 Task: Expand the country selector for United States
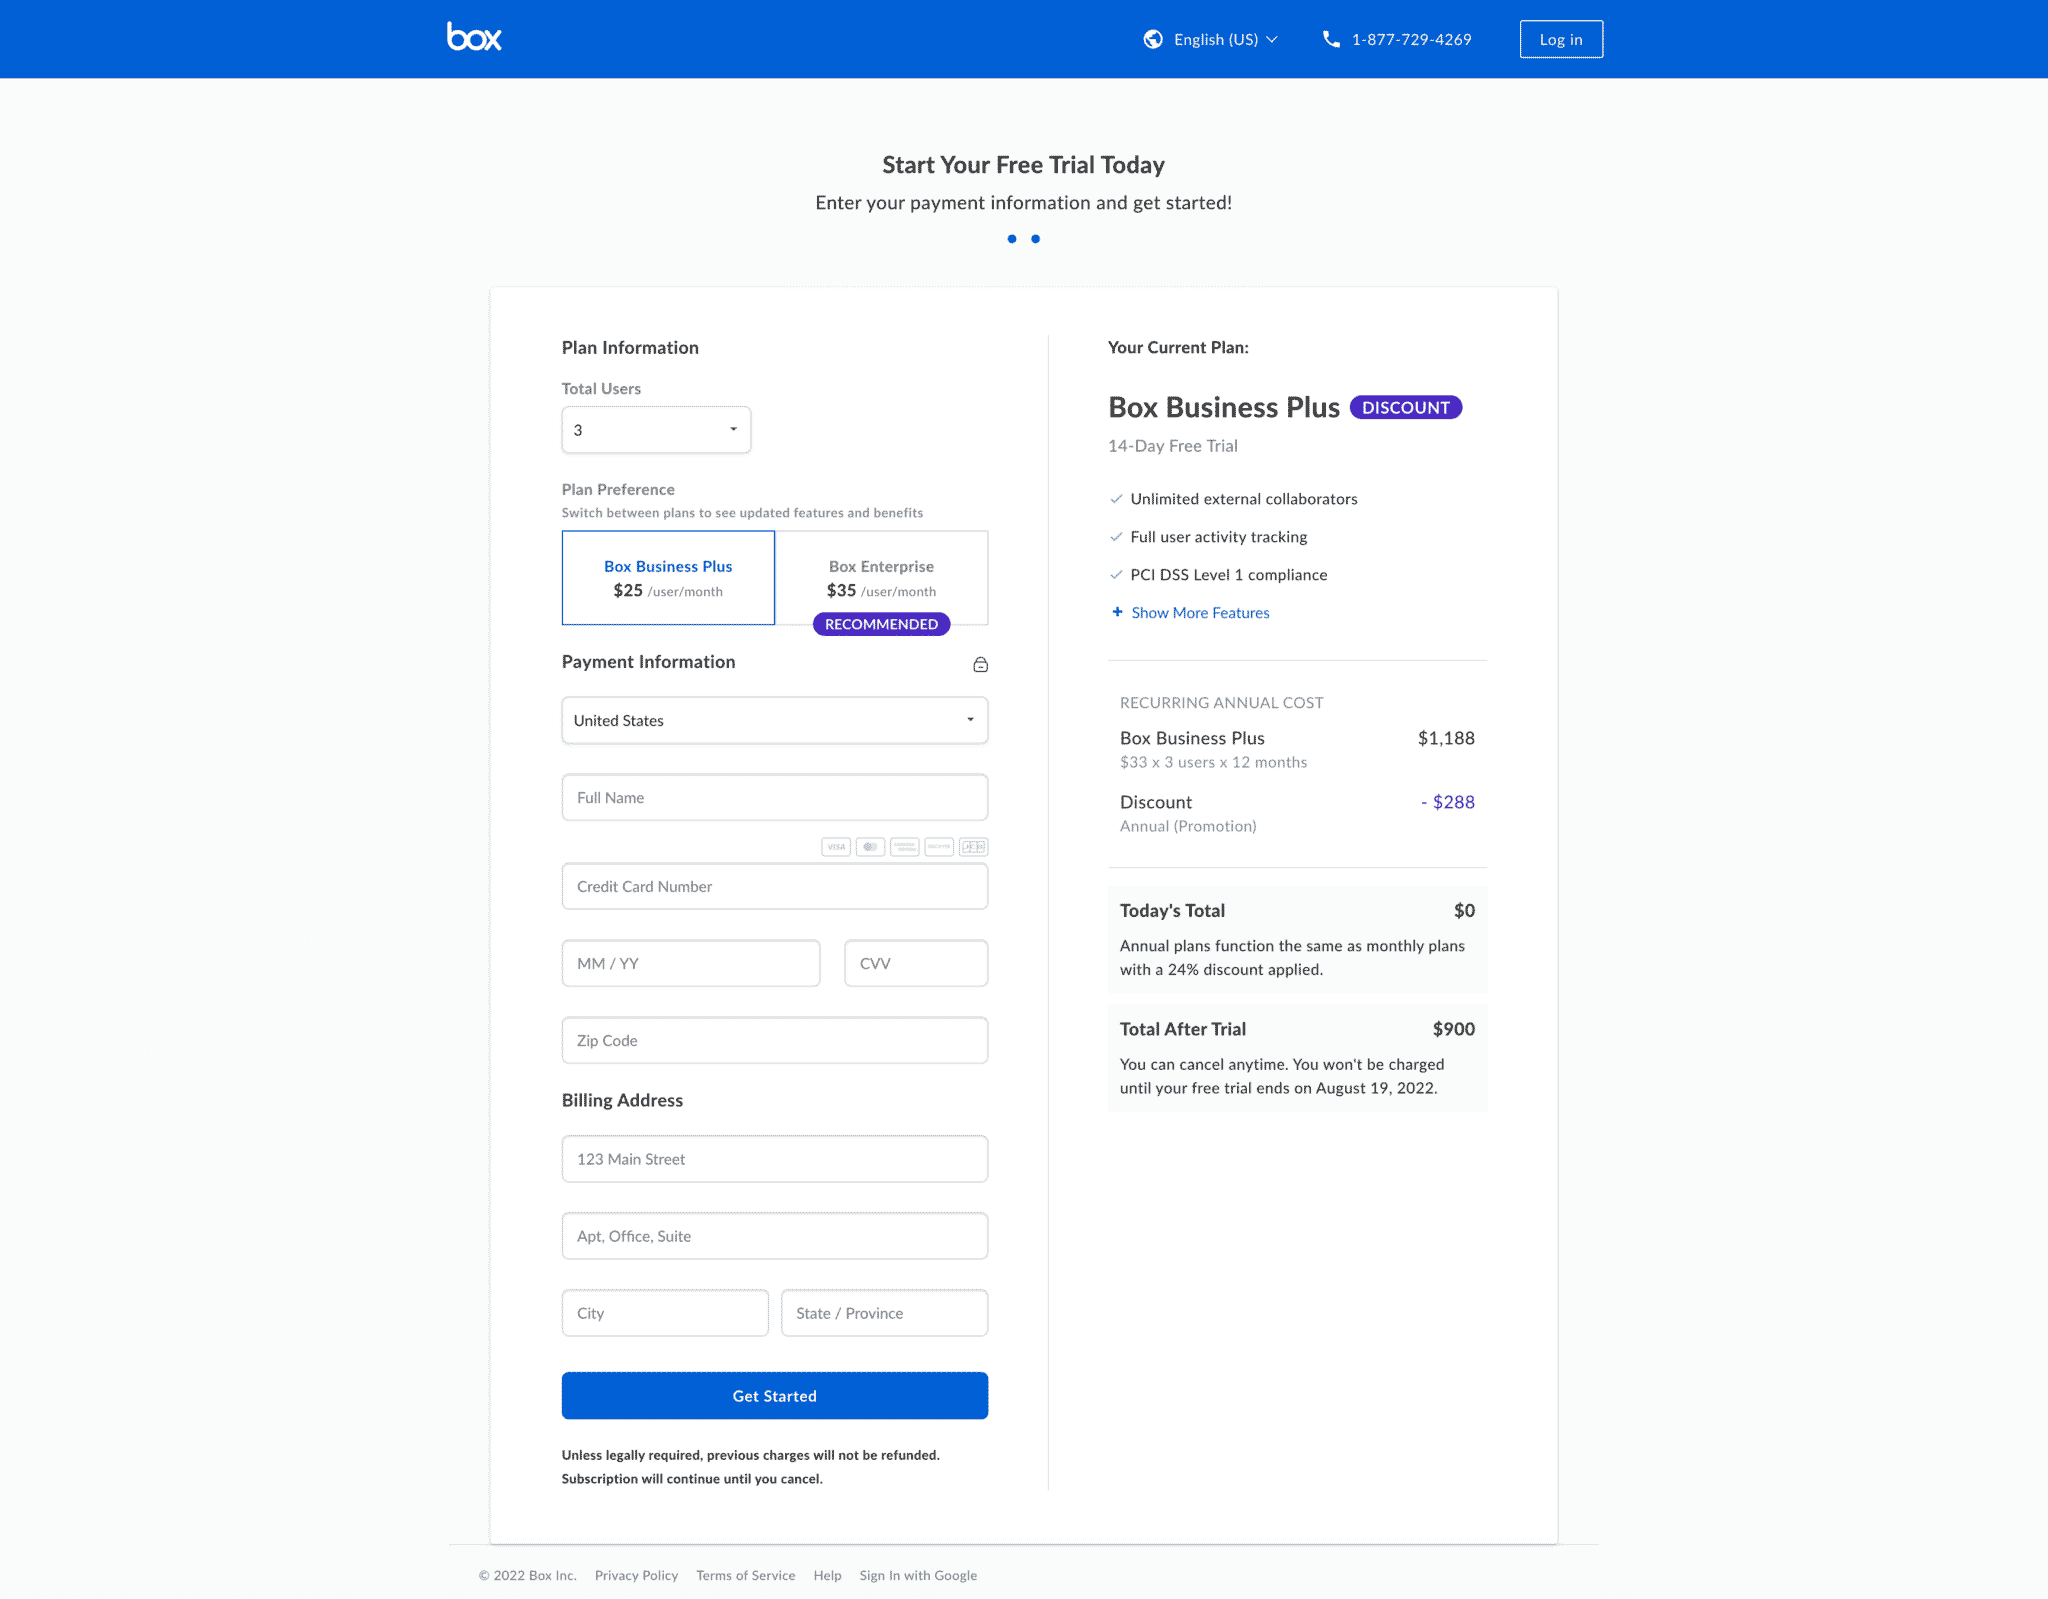point(972,720)
